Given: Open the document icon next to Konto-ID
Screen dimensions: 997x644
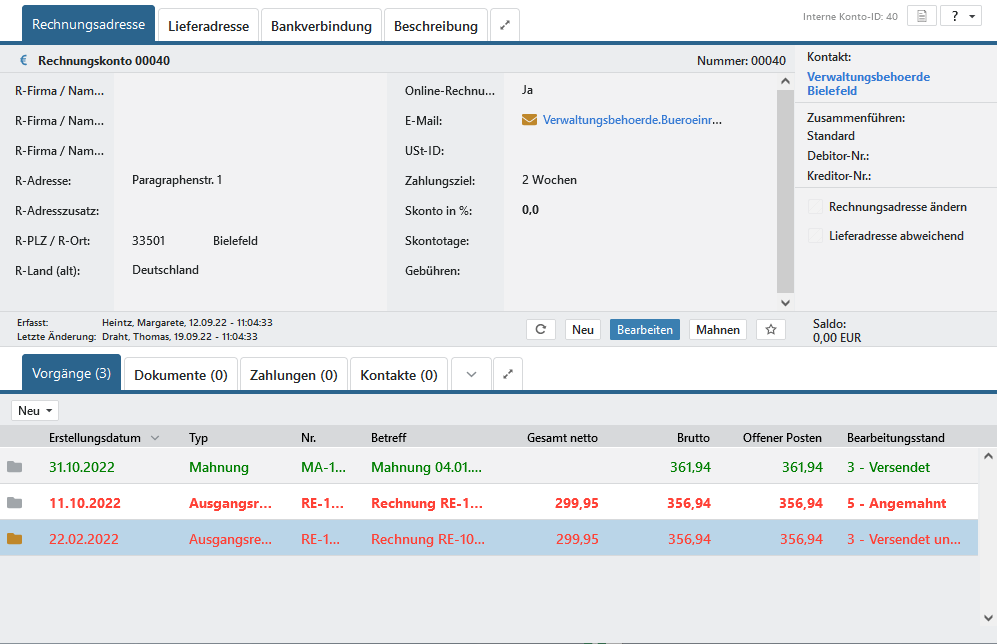Looking at the screenshot, I should tap(922, 17).
